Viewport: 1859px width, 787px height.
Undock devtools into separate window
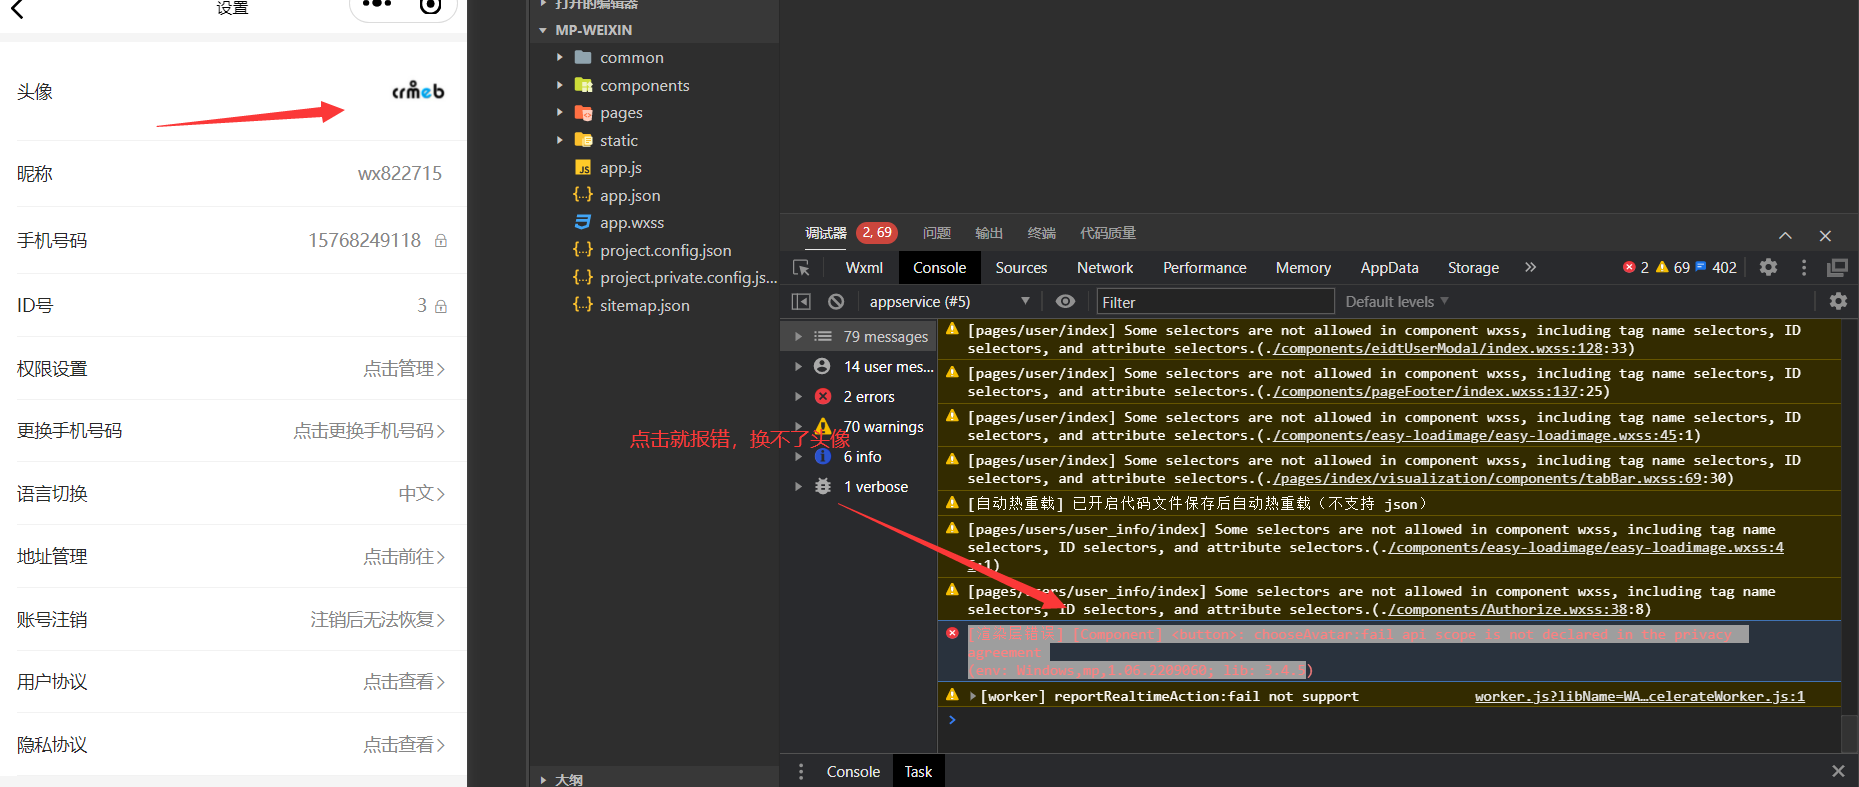click(x=1837, y=267)
